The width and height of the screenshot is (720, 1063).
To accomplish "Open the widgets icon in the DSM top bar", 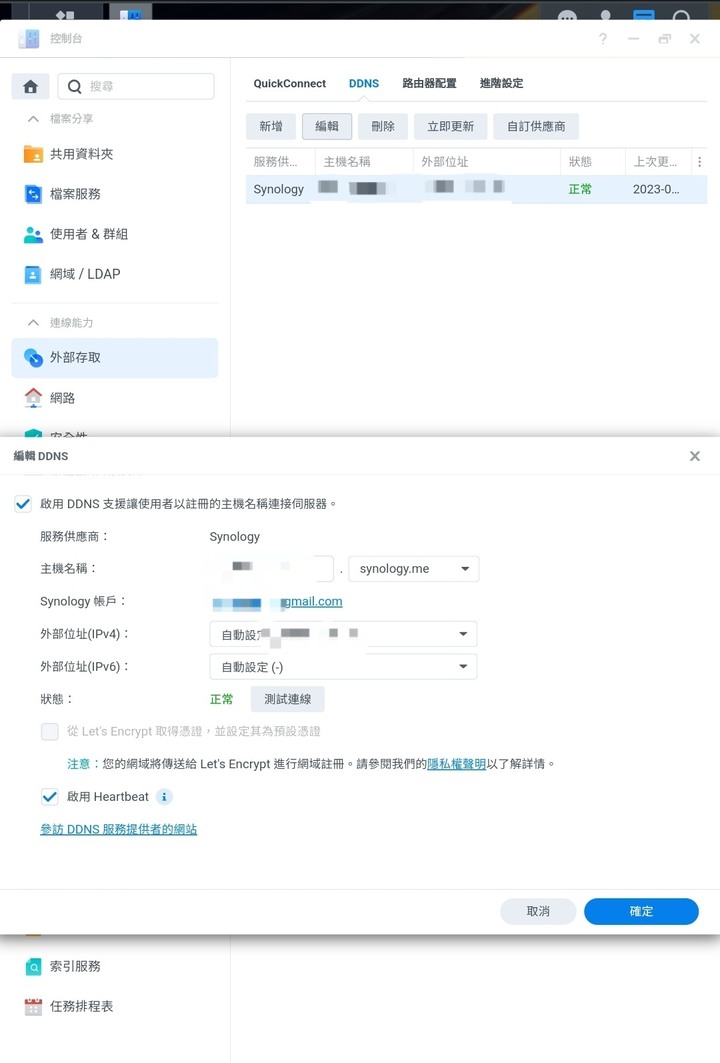I will pos(643,15).
